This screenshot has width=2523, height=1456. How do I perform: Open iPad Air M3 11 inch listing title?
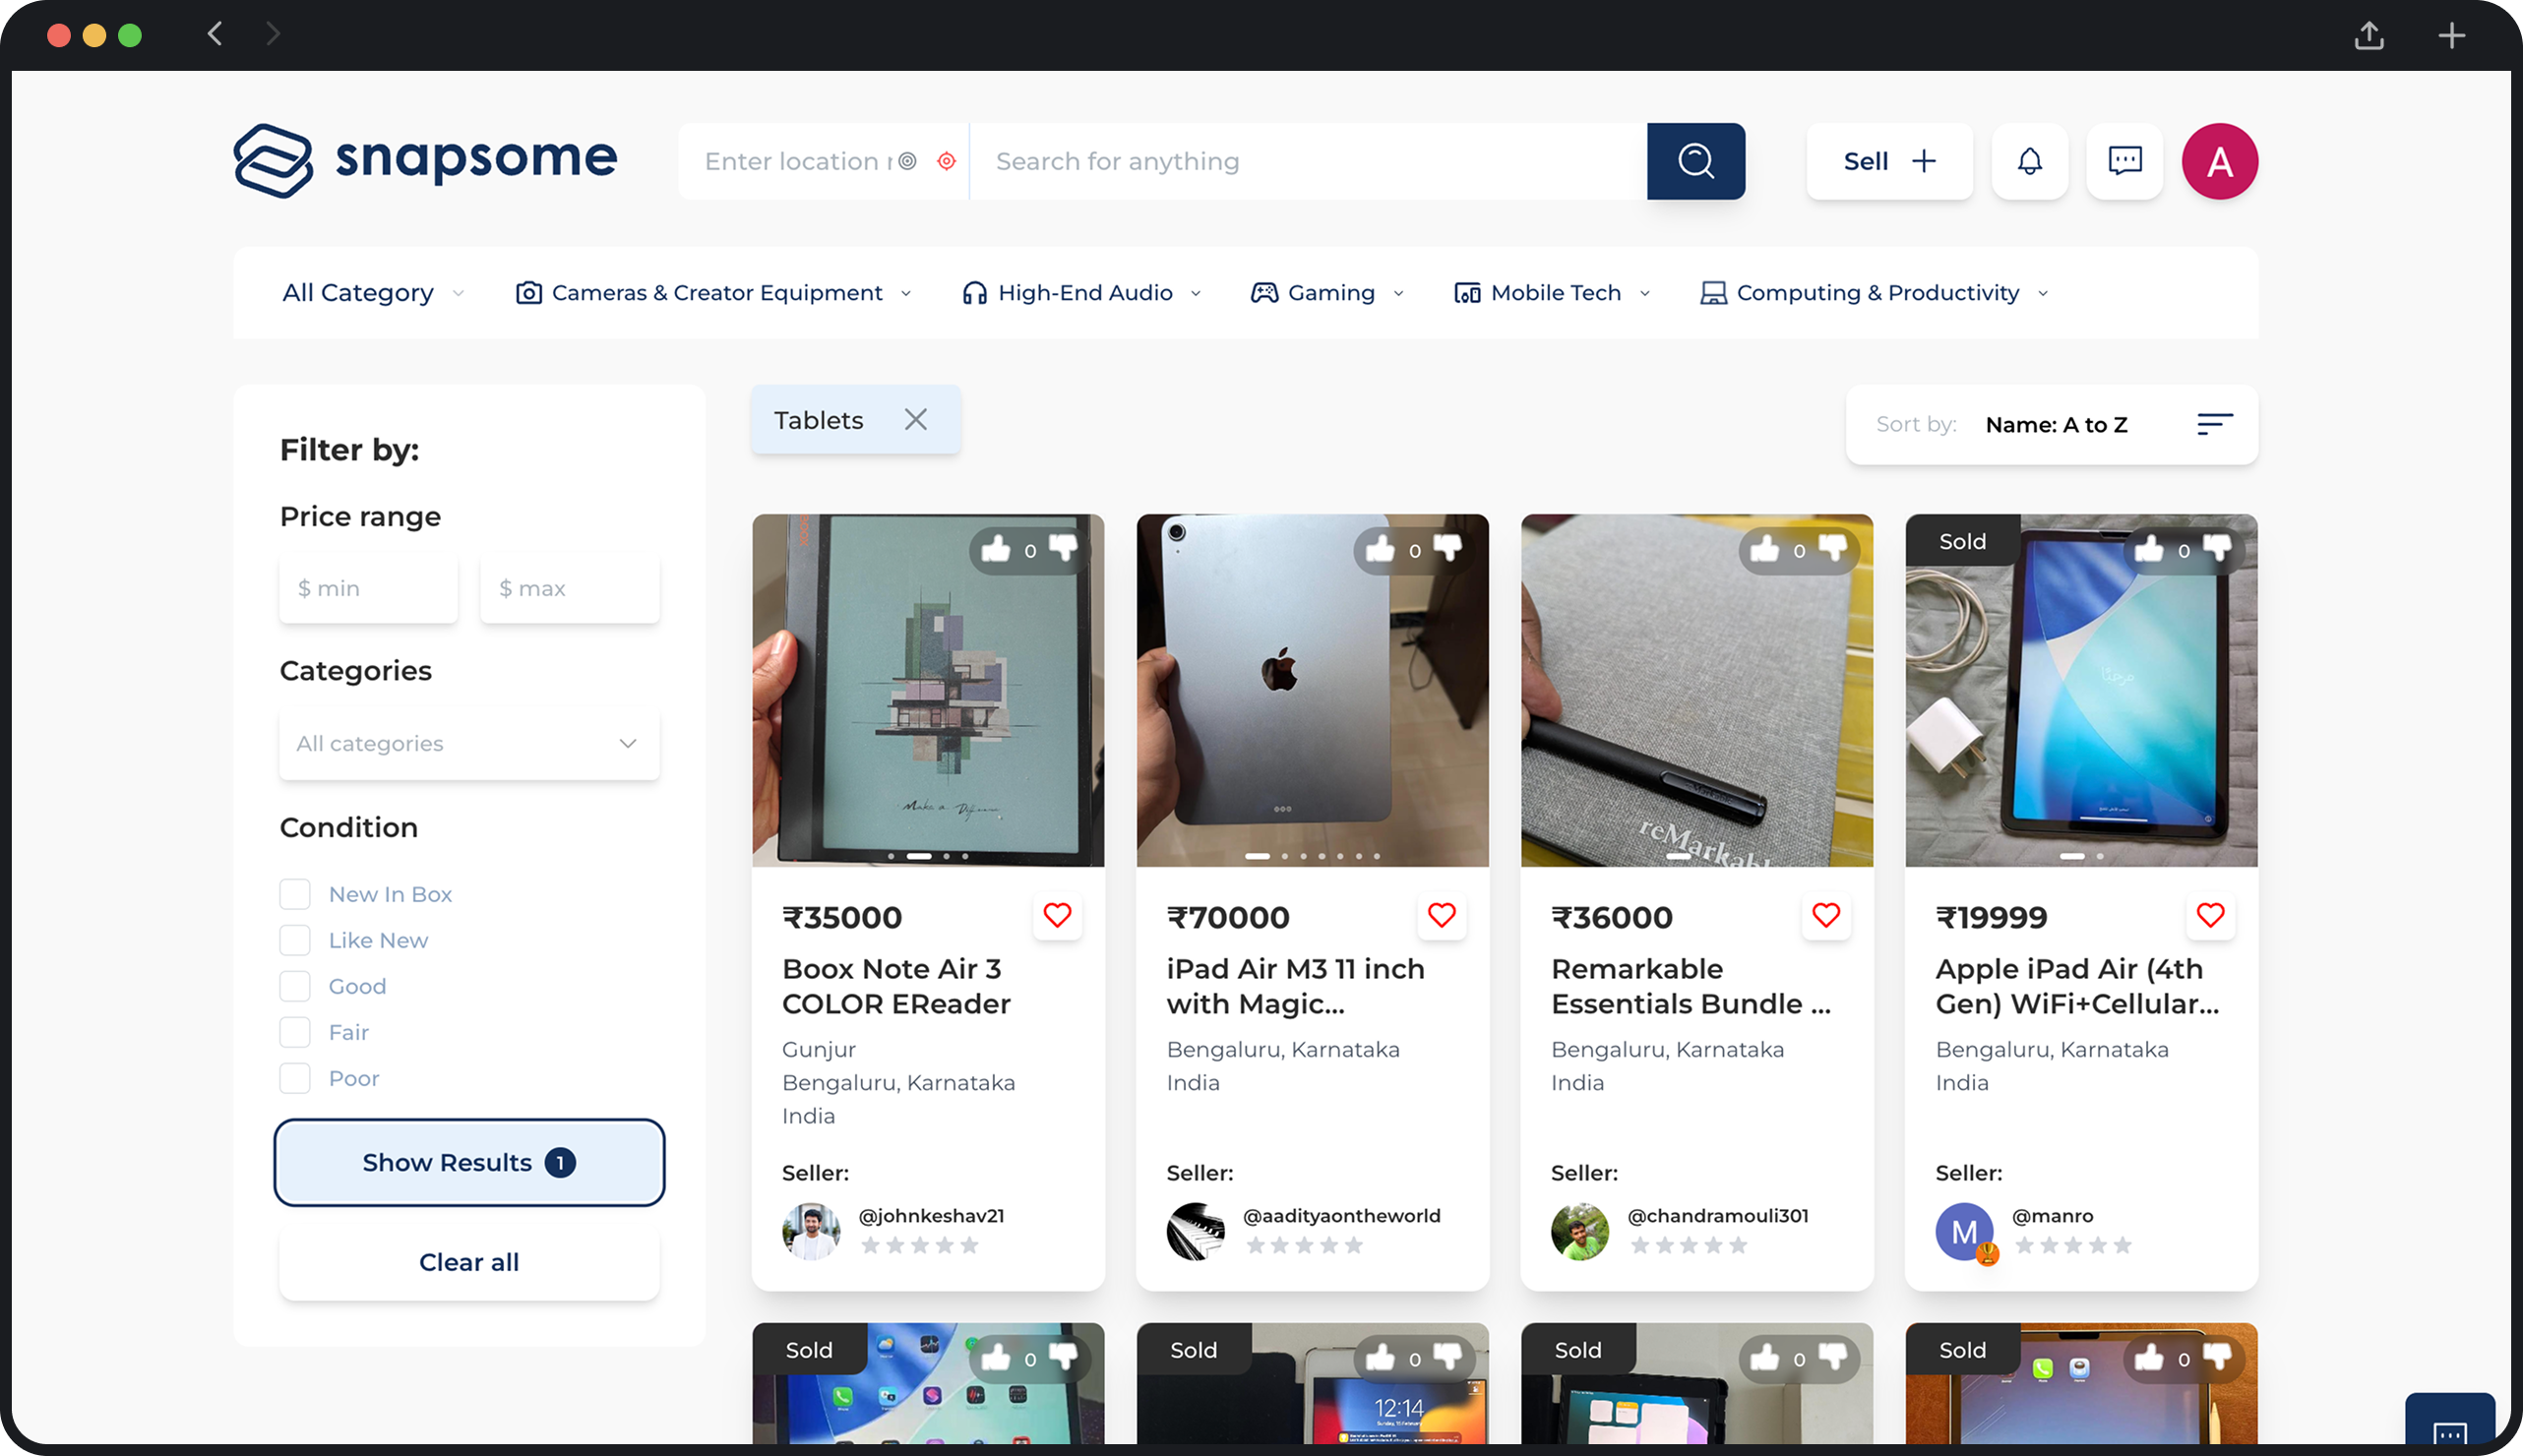point(1295,986)
